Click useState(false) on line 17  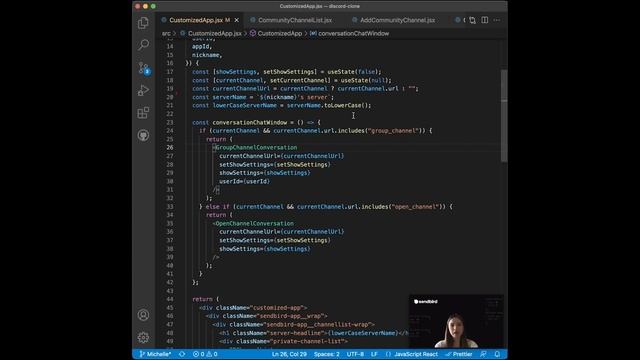(x=353, y=72)
